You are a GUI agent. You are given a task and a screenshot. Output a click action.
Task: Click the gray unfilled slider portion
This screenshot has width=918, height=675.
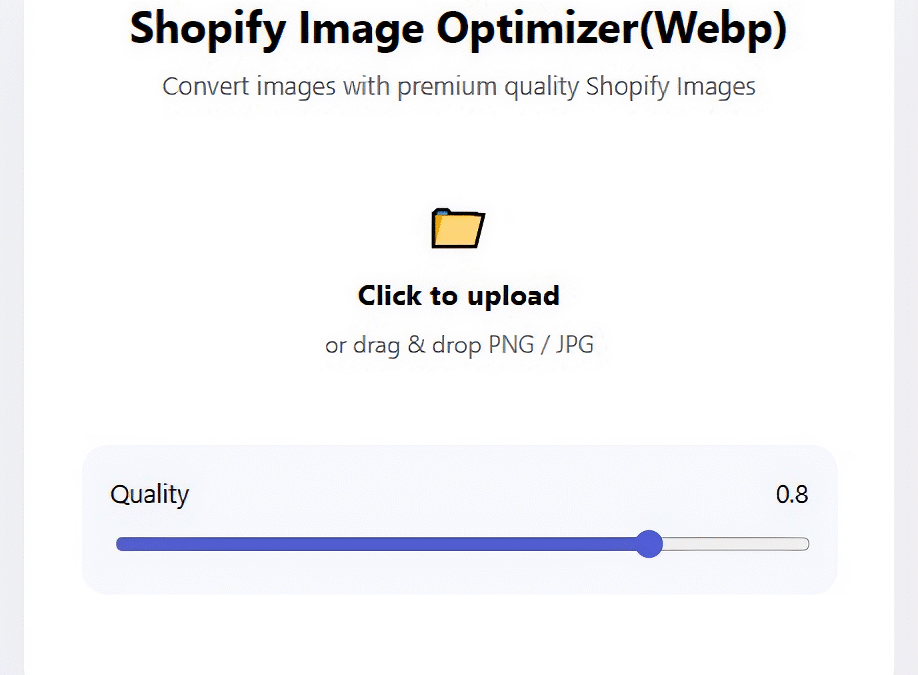[x=735, y=544]
